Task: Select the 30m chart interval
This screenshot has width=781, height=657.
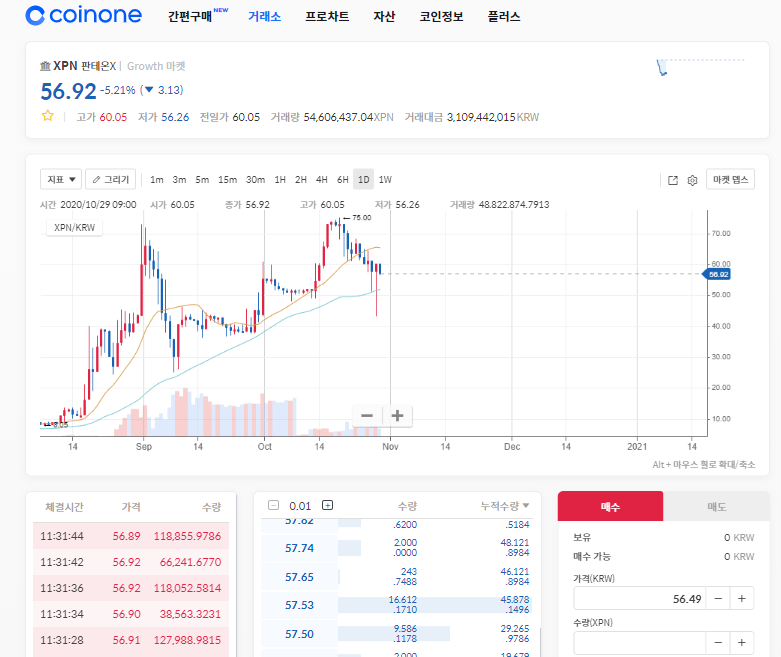Action: [x=256, y=179]
